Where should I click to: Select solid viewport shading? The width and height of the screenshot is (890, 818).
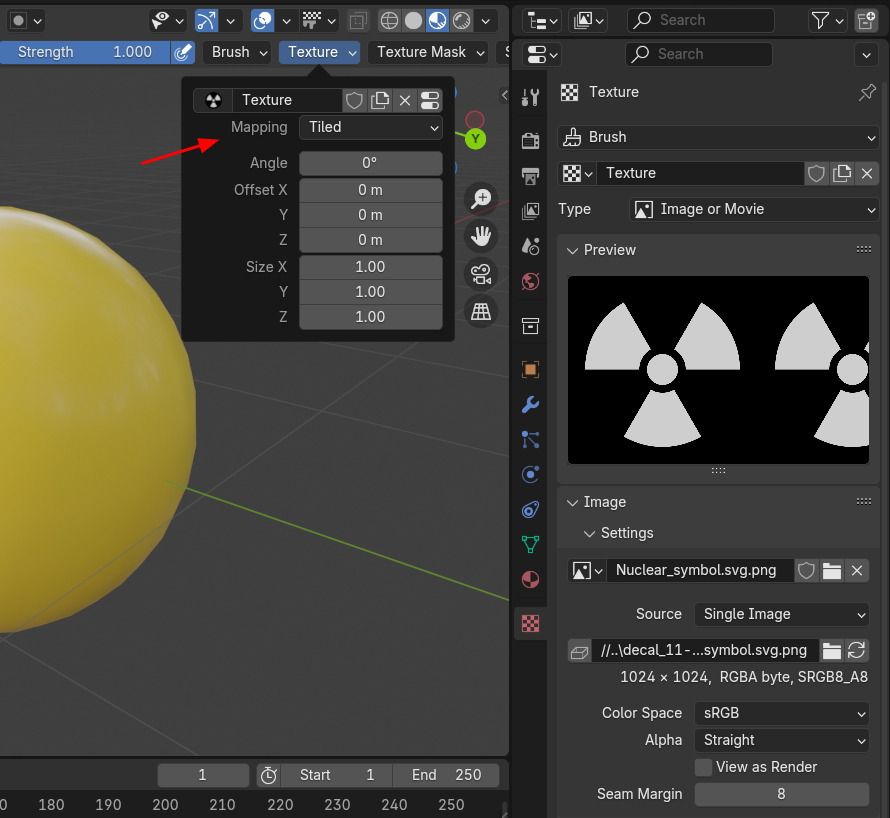[x=413, y=21]
